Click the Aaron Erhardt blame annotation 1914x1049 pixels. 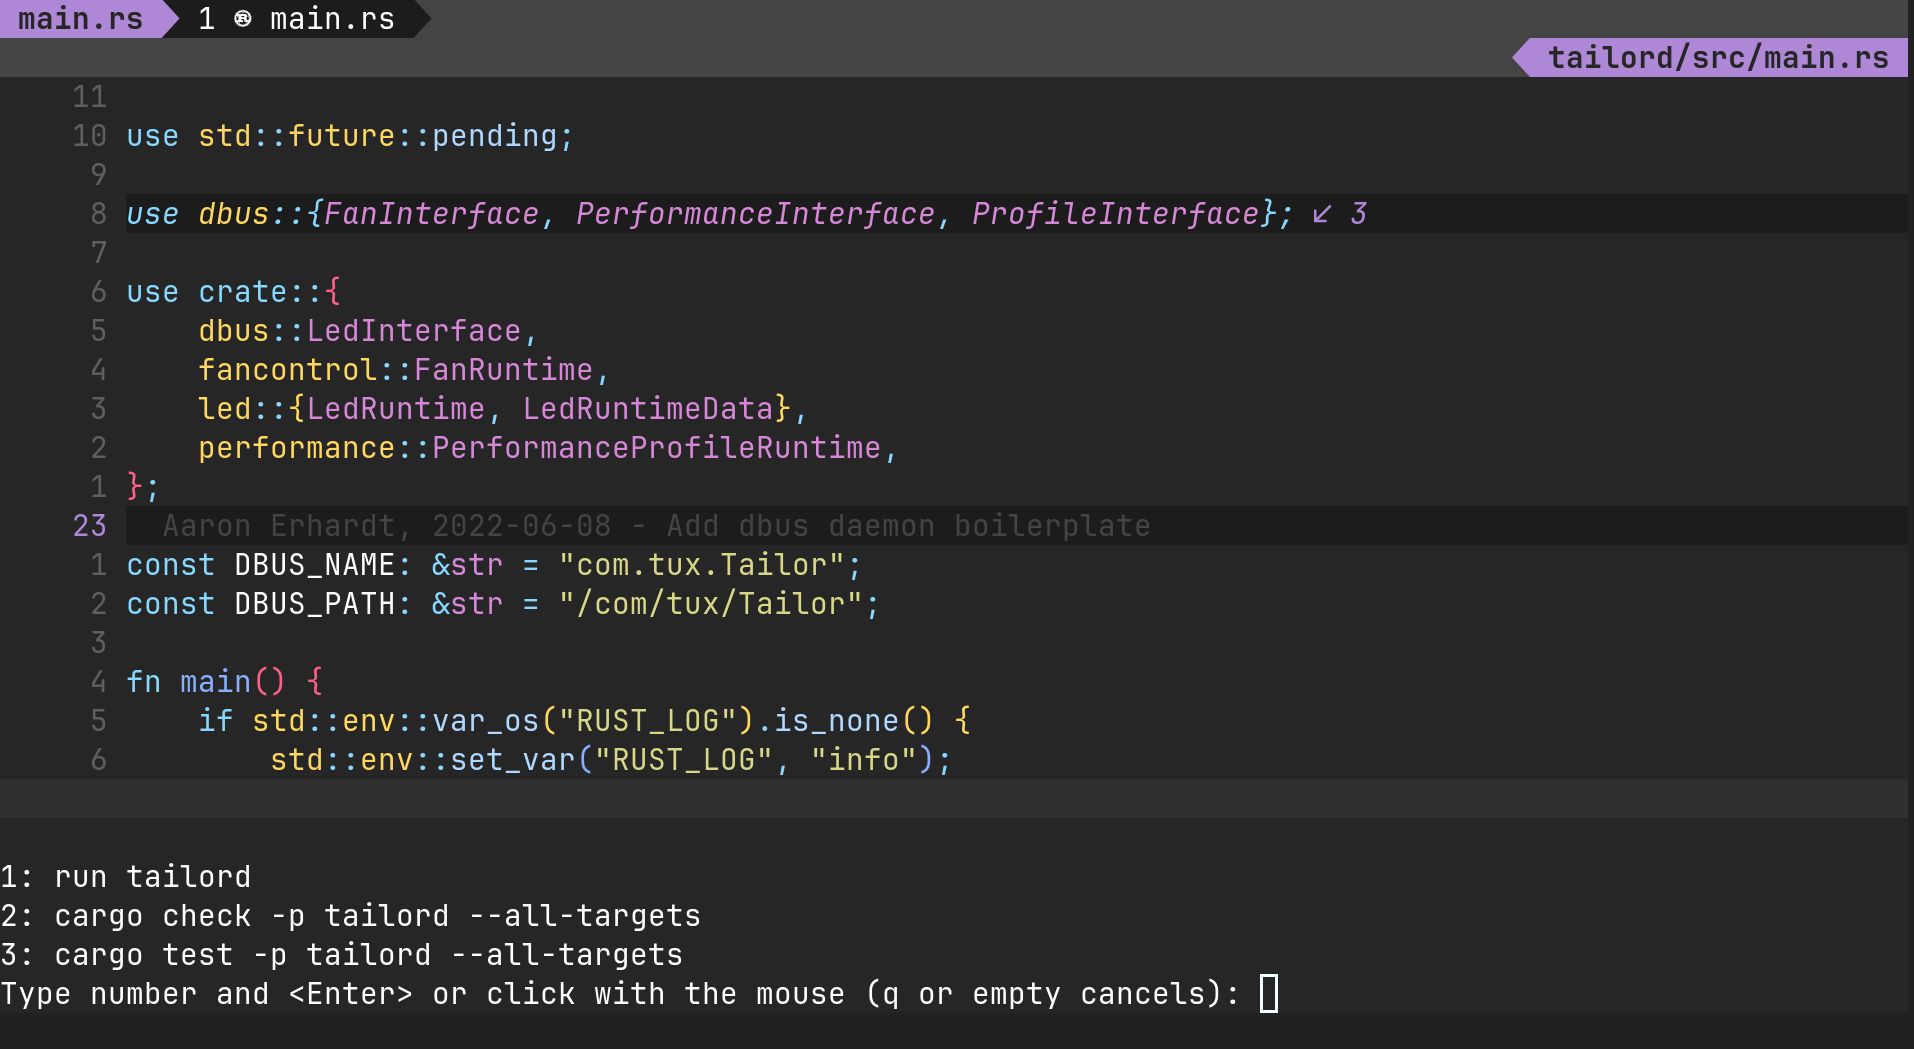click(656, 525)
